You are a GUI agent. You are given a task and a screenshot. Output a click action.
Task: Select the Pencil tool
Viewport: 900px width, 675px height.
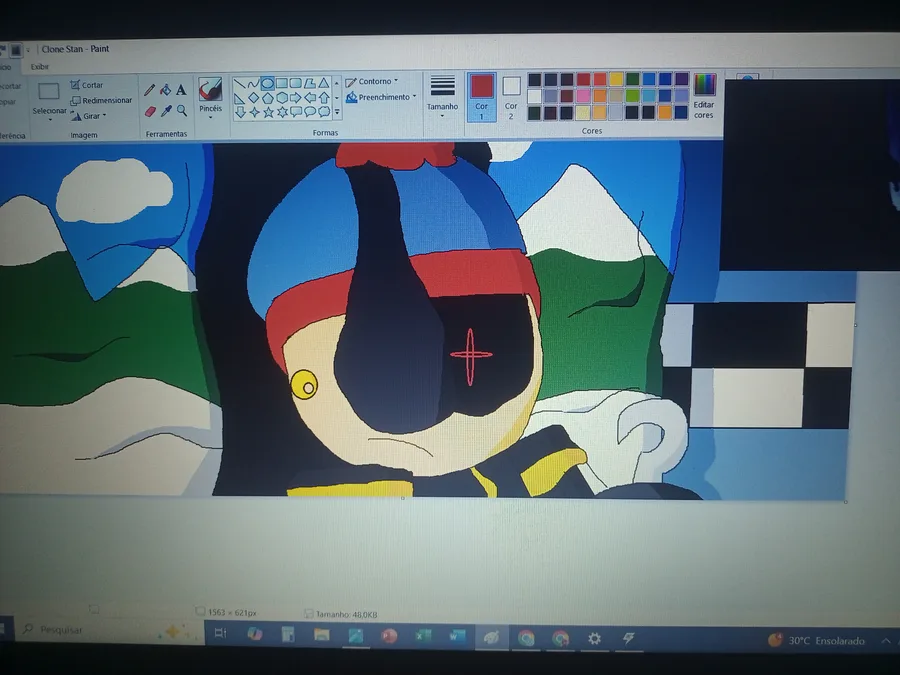click(x=149, y=90)
